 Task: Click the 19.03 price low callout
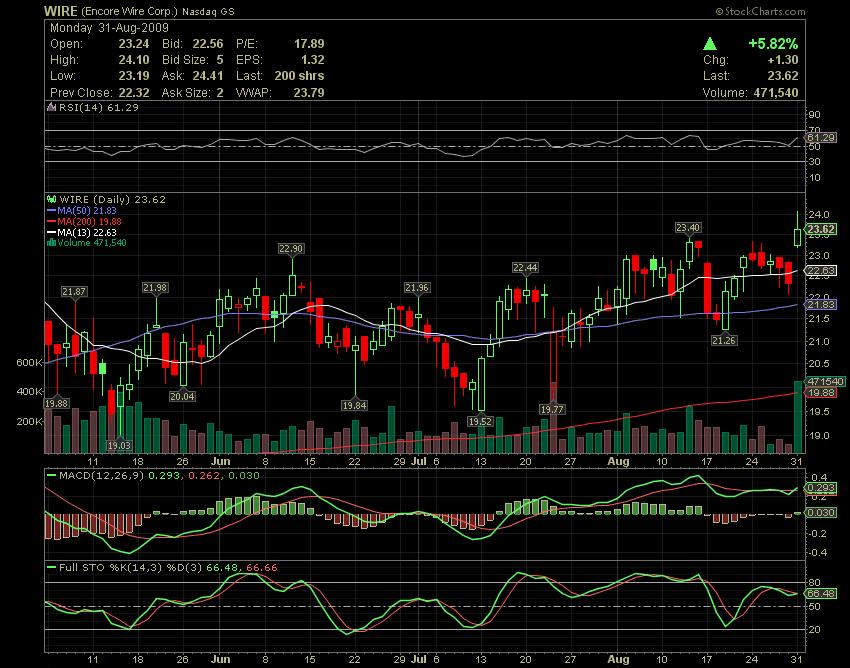(119, 446)
